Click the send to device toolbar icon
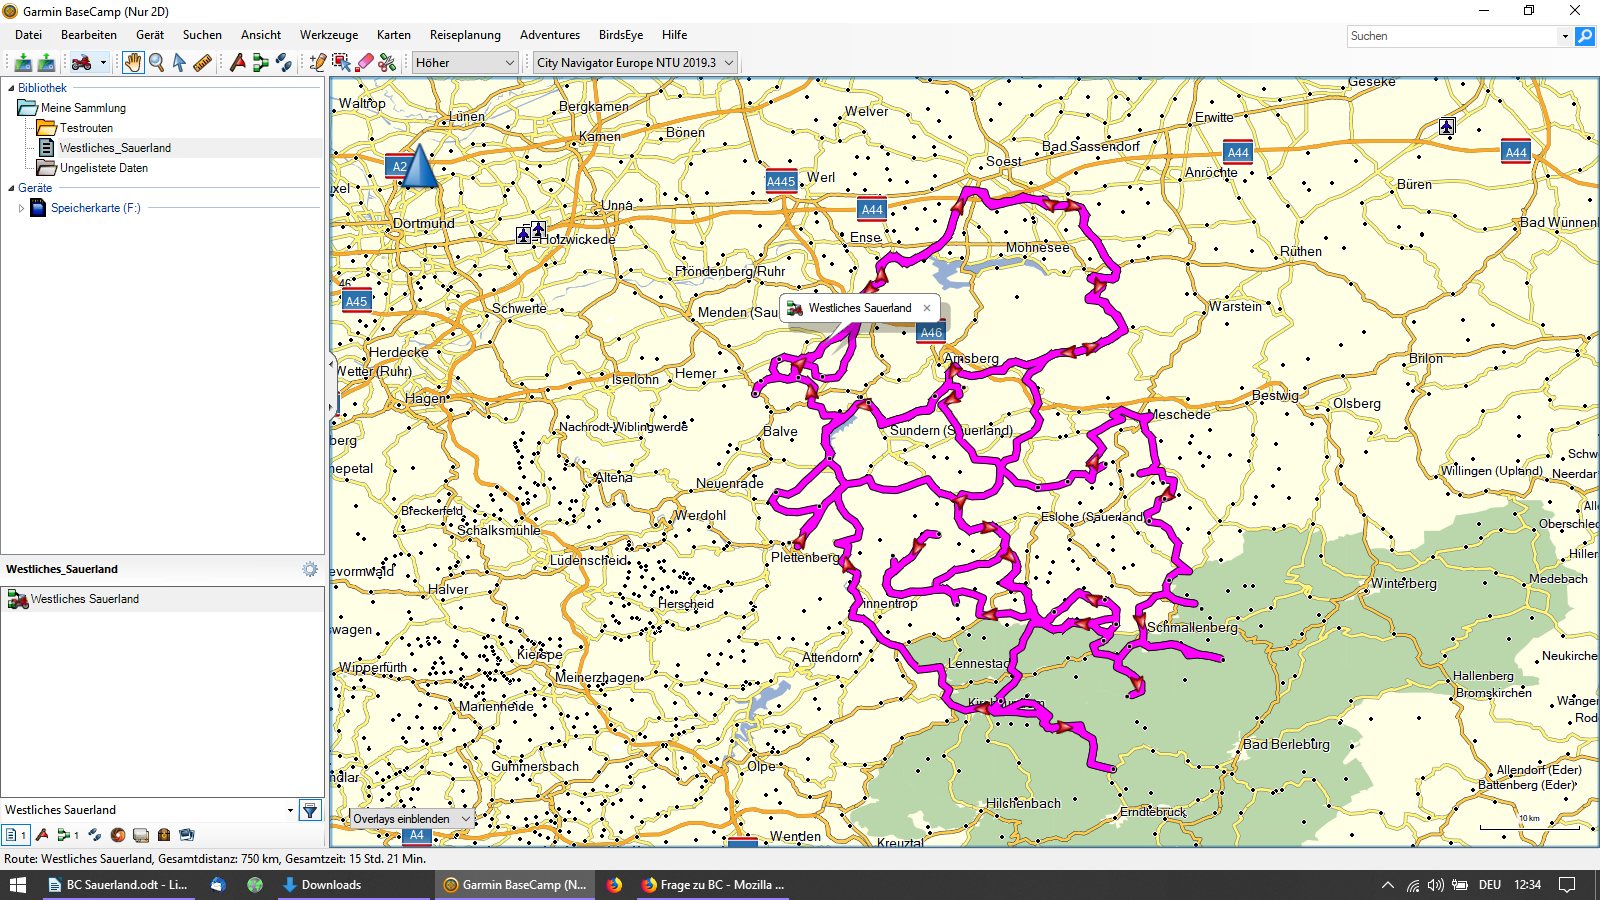The image size is (1600, 900). [23, 63]
